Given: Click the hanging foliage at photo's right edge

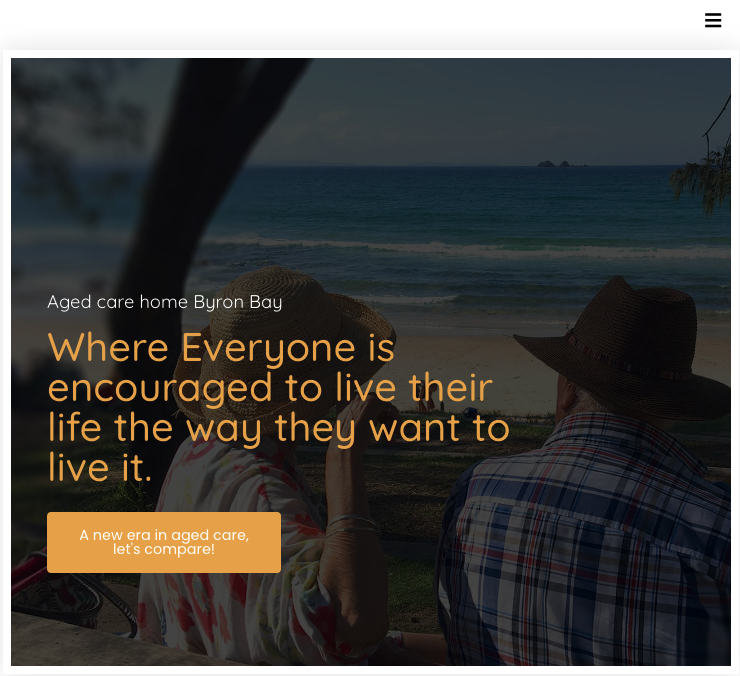Looking at the screenshot, I should point(703,175).
